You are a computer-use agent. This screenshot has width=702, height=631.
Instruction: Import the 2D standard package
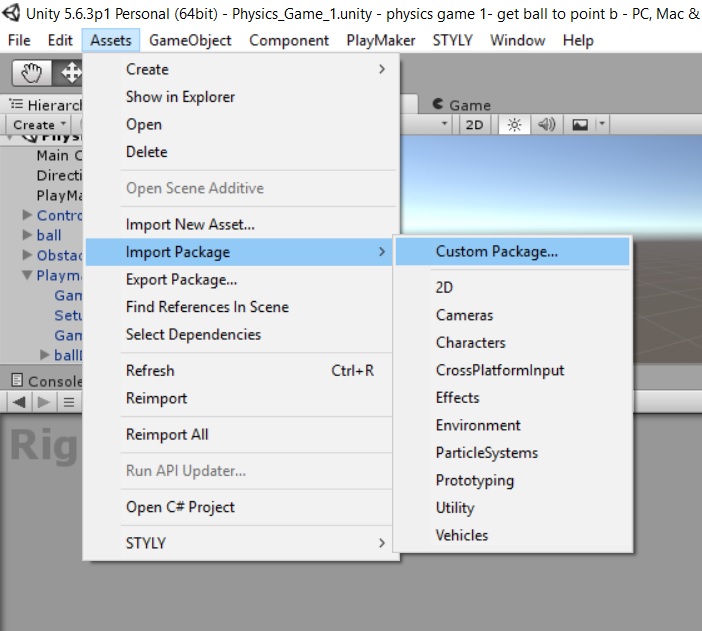click(x=513, y=288)
